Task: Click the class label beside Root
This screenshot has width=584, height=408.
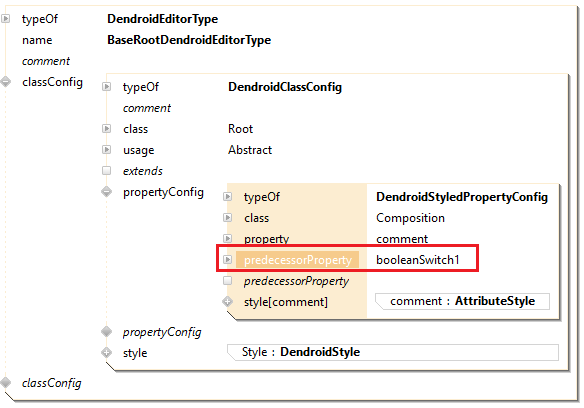Action: 136,129
